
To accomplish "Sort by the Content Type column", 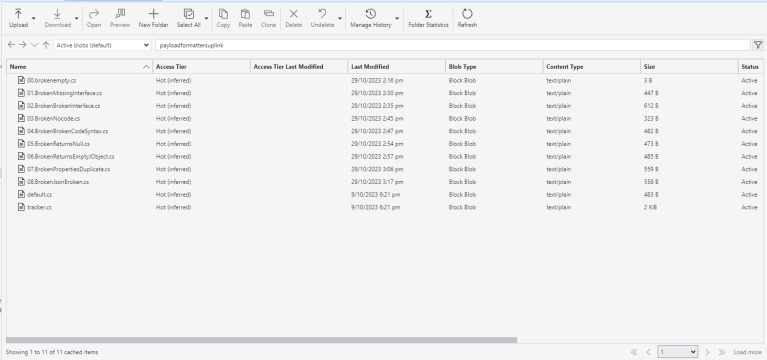I will pos(592,67).
